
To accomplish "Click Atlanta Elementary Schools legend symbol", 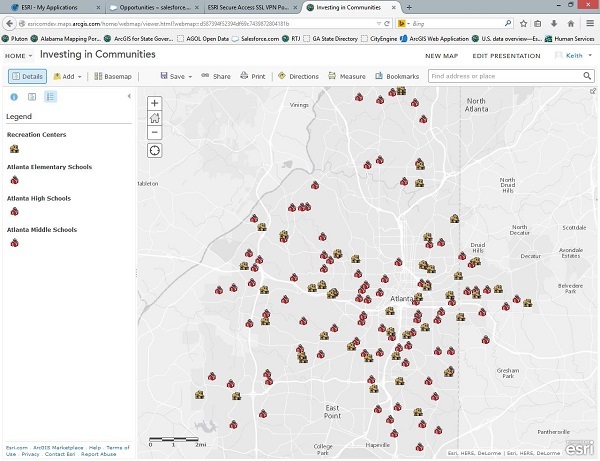I will (x=15, y=180).
